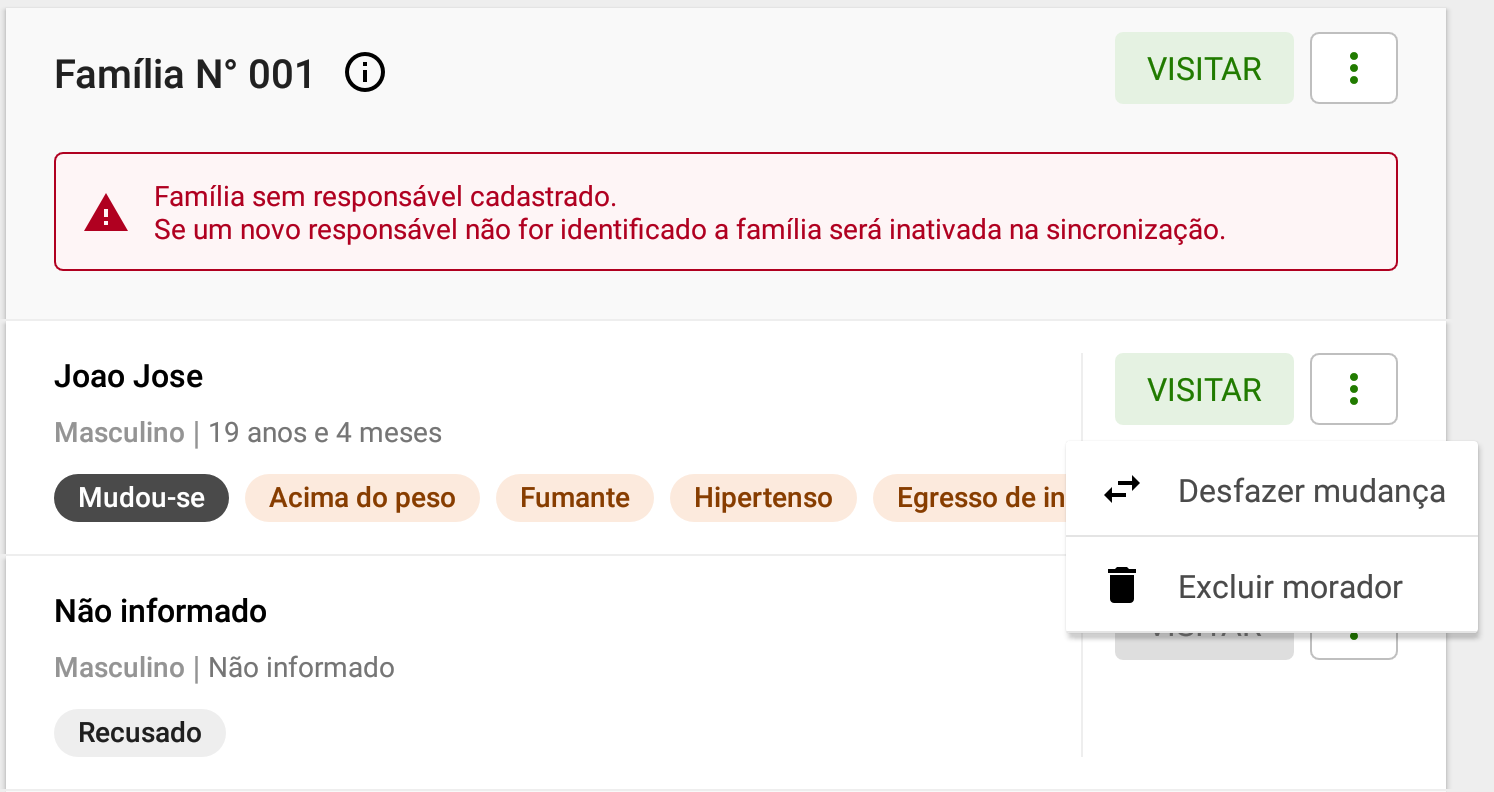The width and height of the screenshot is (1494, 792).
Task: Open partially hidden menu for Não informado
Action: point(1353,645)
